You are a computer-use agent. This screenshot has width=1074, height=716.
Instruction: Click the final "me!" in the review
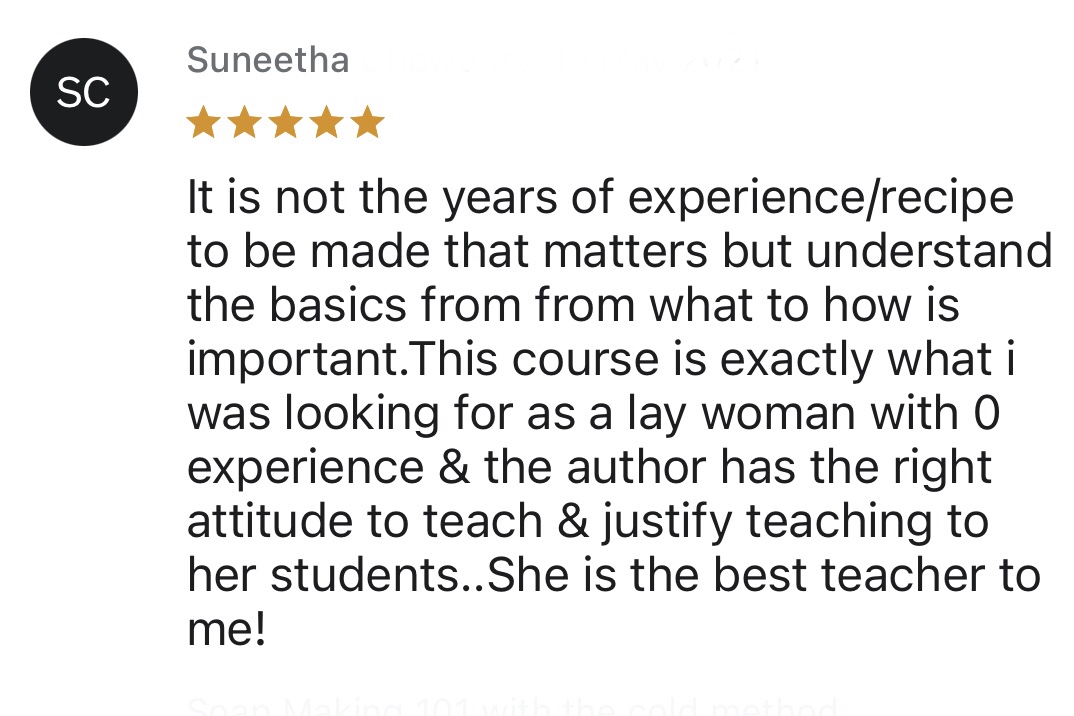226,629
